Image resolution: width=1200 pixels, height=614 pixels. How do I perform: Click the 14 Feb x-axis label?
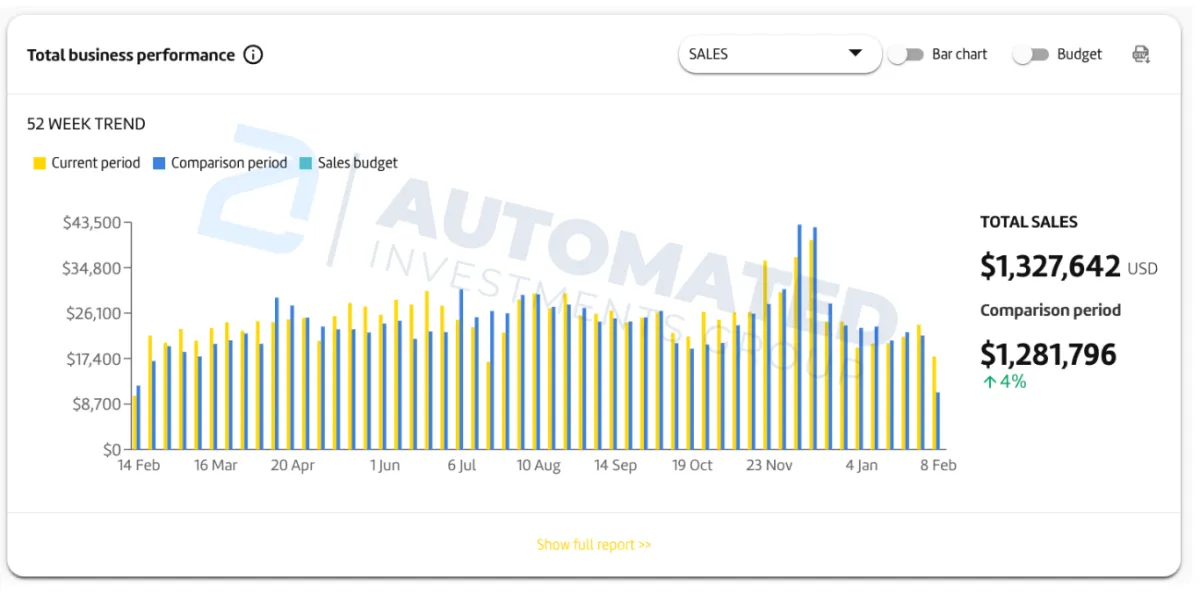coord(139,466)
